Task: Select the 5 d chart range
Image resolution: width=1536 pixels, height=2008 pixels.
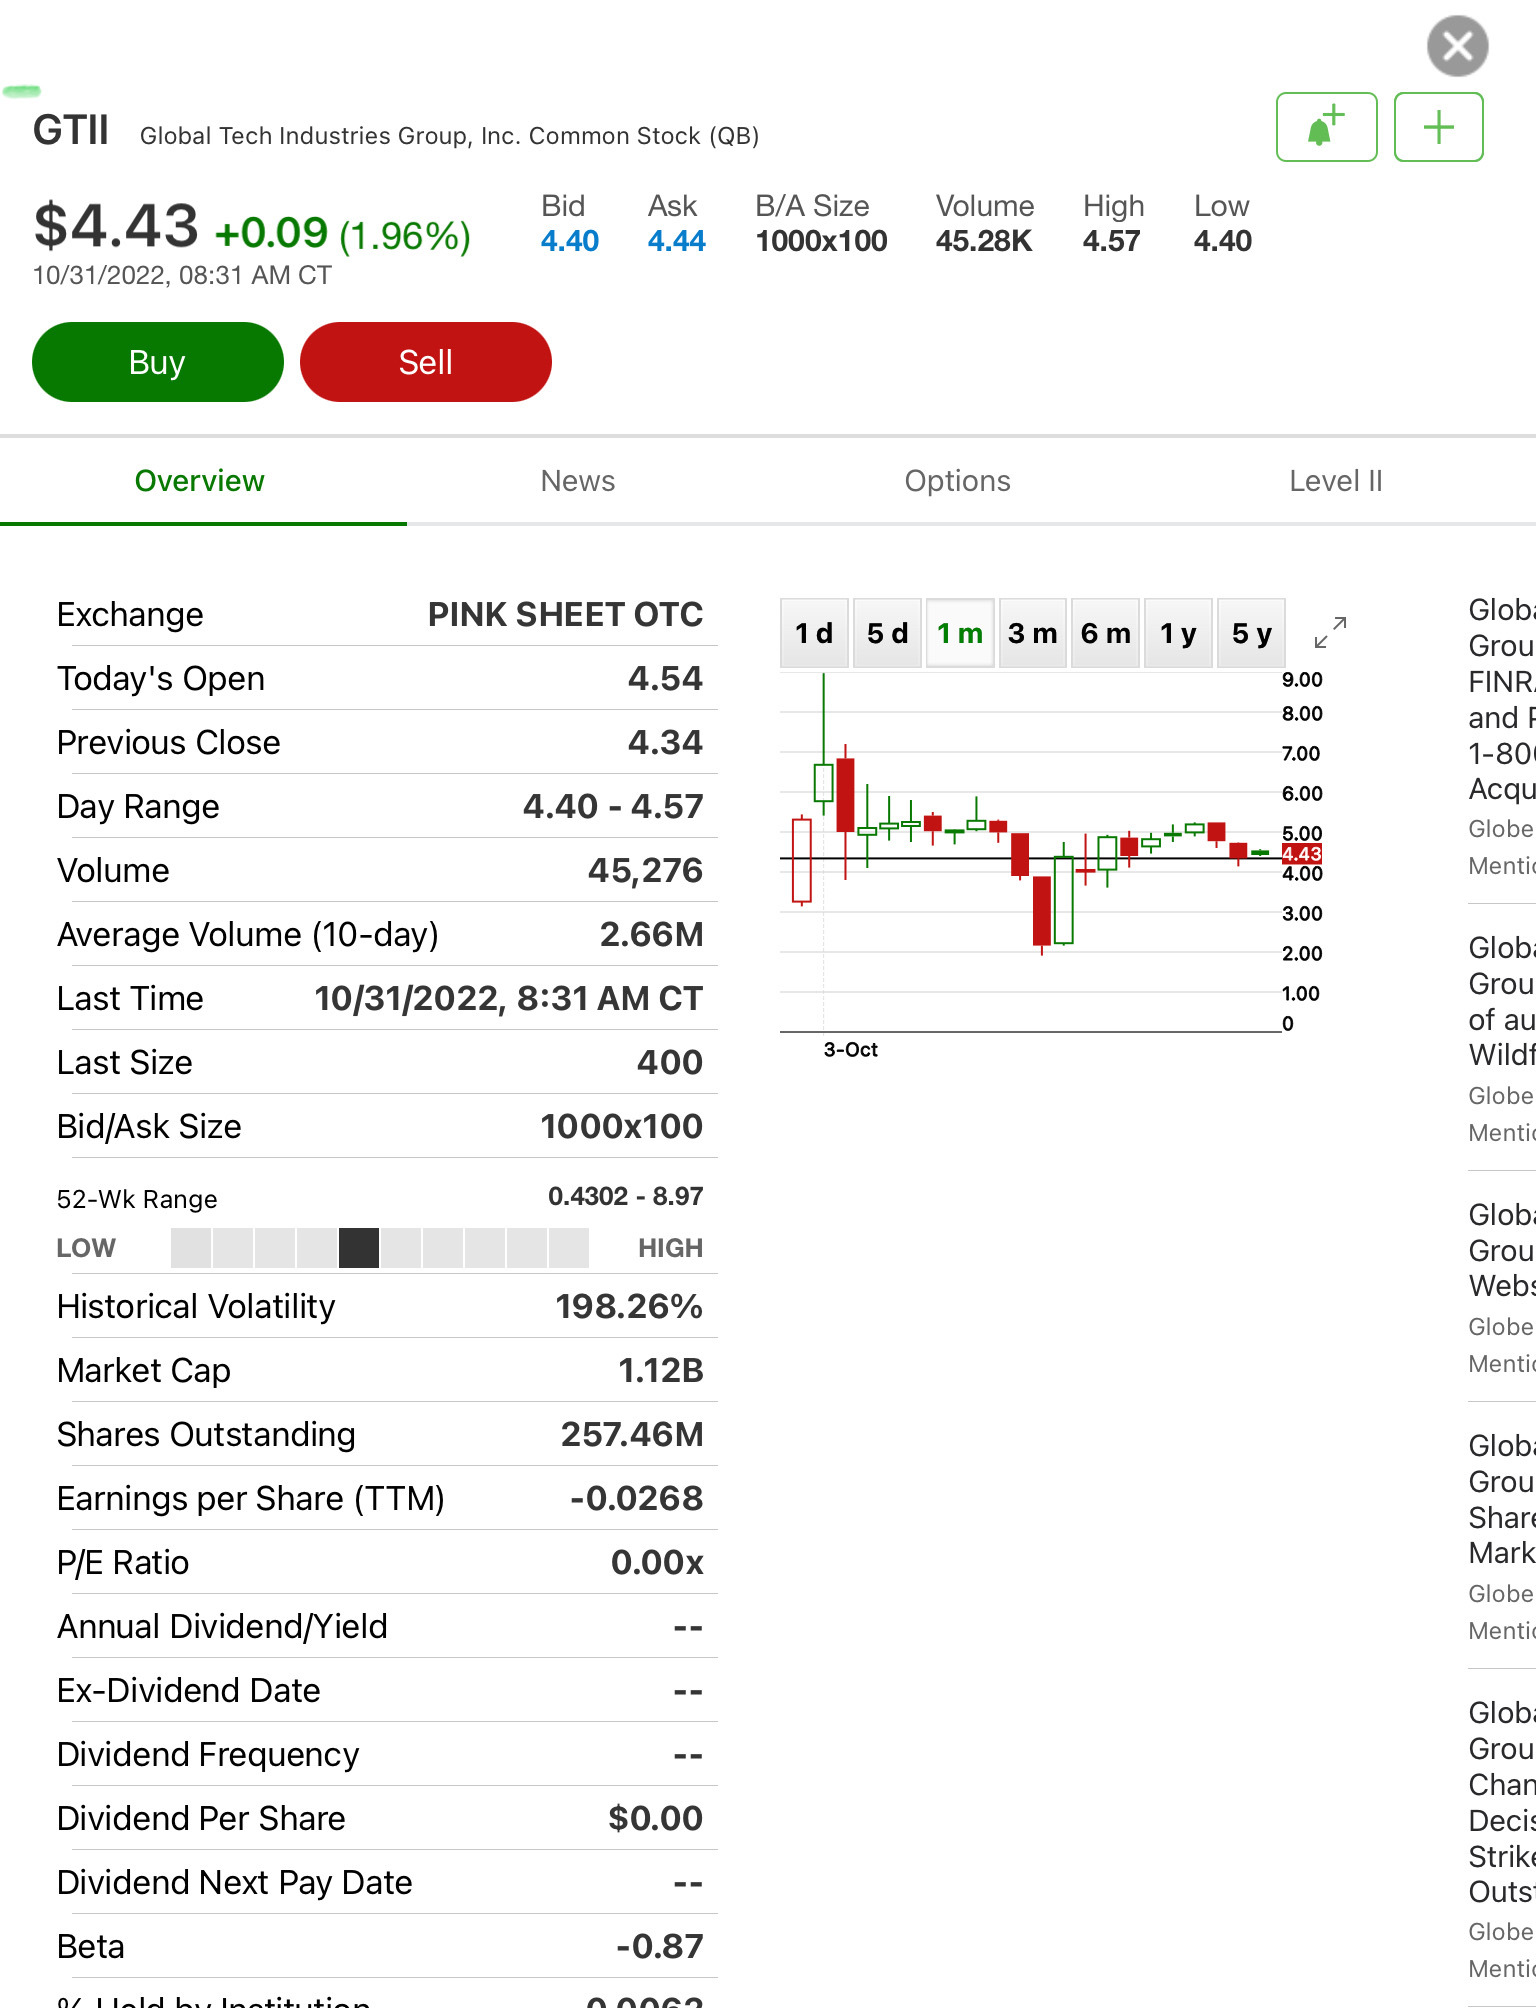Action: click(x=887, y=633)
